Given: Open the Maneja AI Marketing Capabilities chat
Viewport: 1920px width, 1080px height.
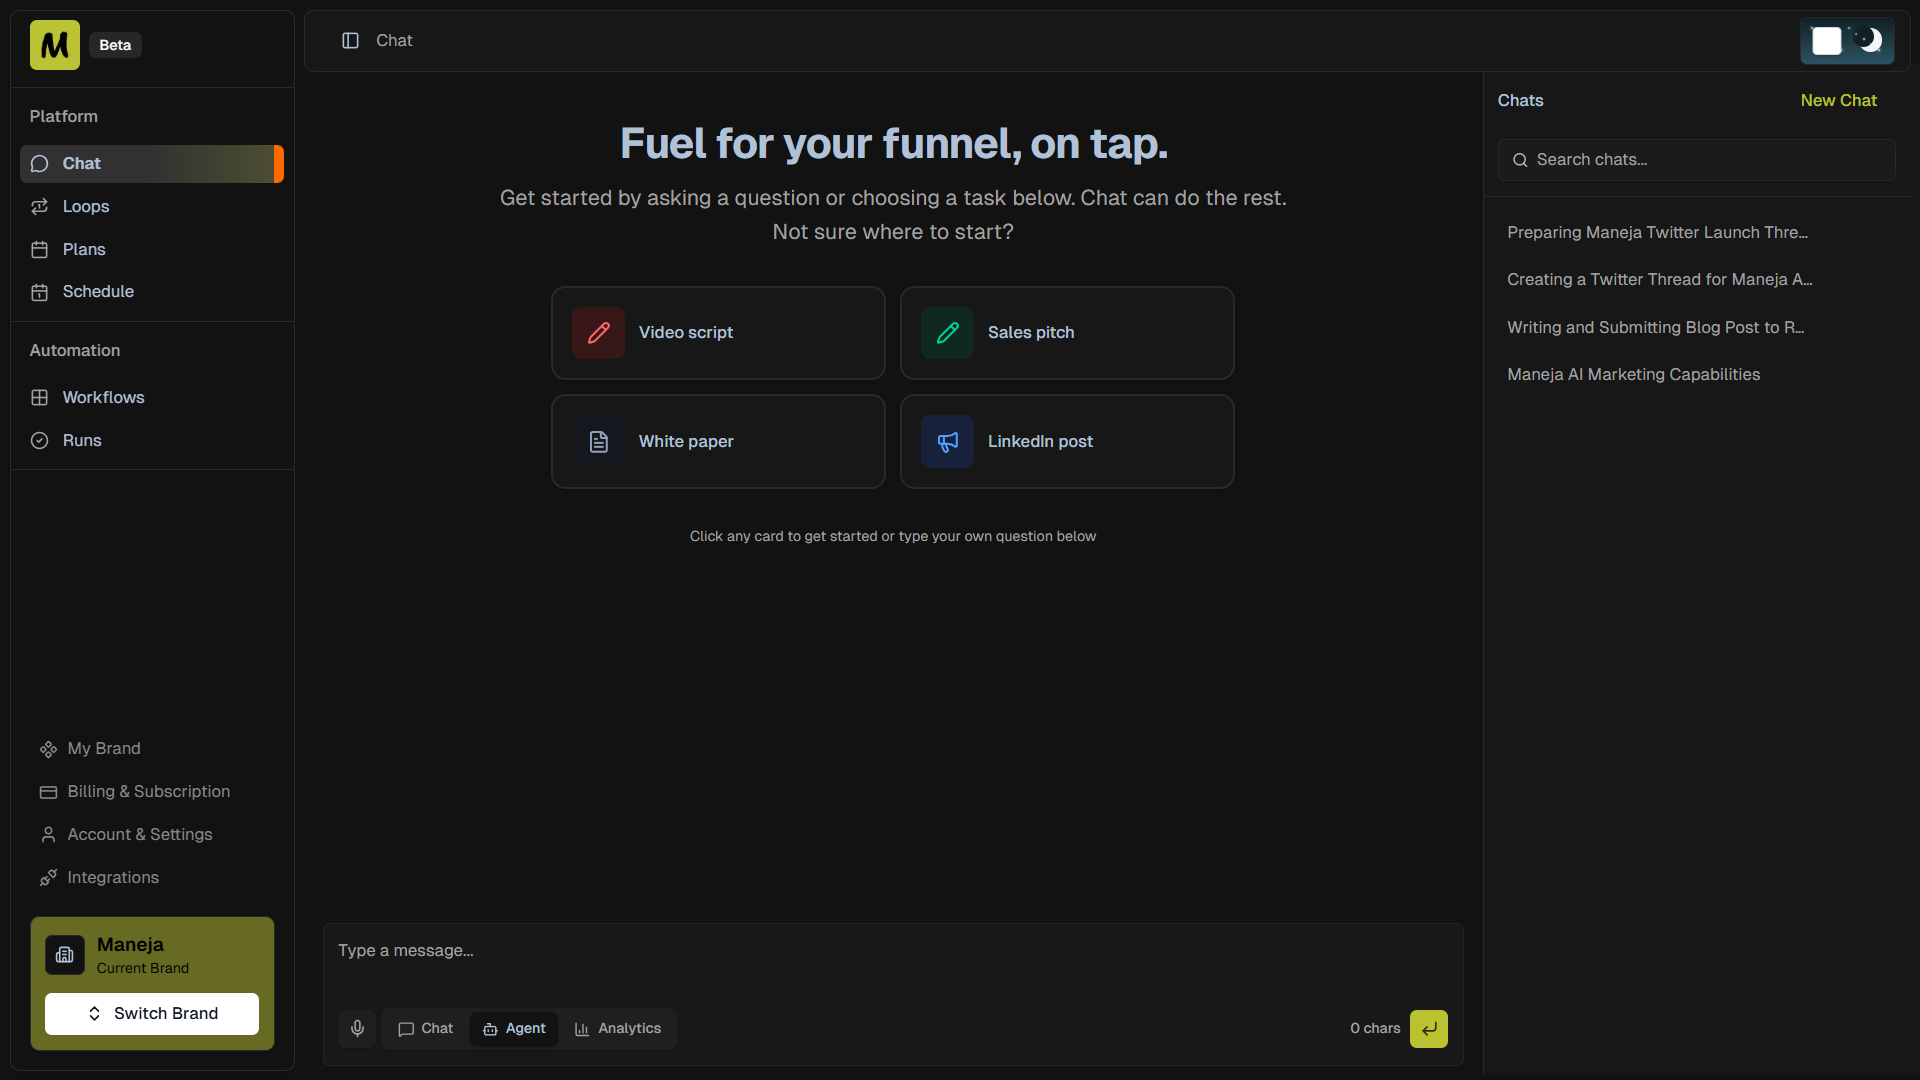Looking at the screenshot, I should (x=1633, y=374).
